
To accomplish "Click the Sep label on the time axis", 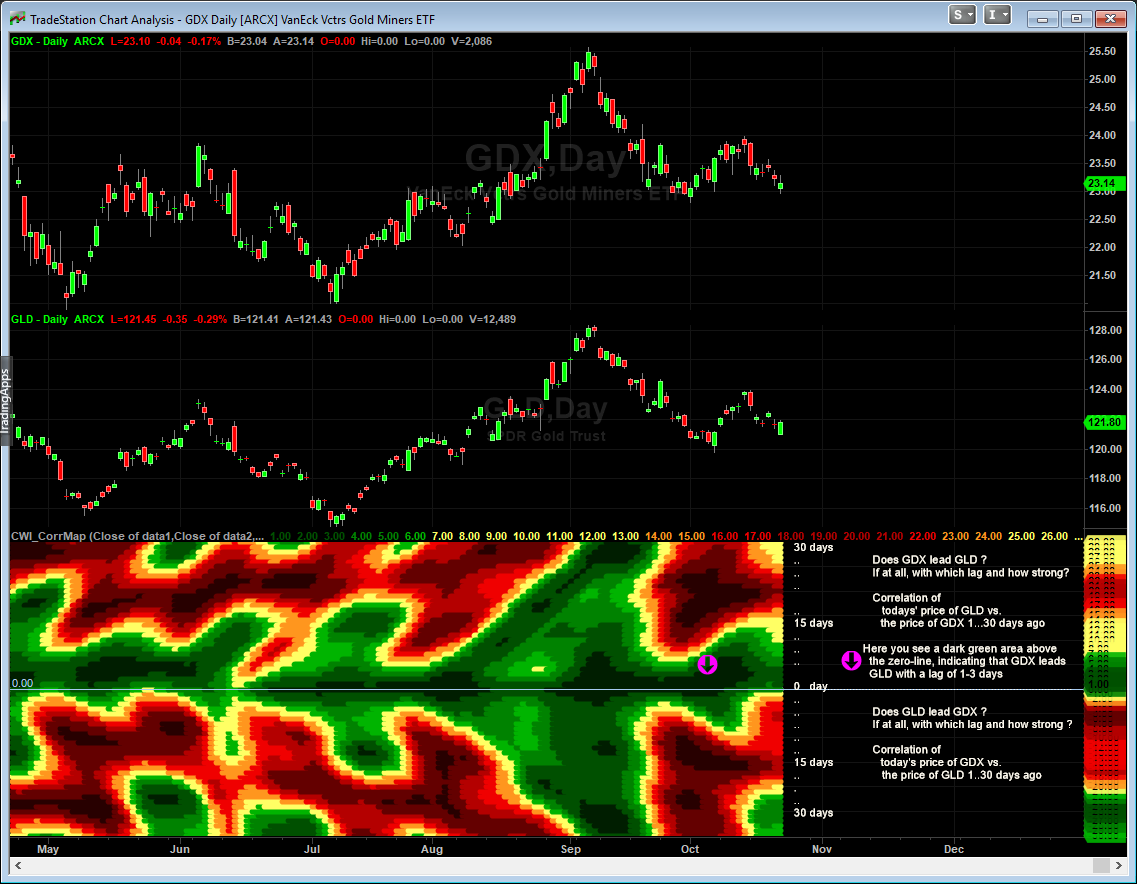I will point(570,849).
